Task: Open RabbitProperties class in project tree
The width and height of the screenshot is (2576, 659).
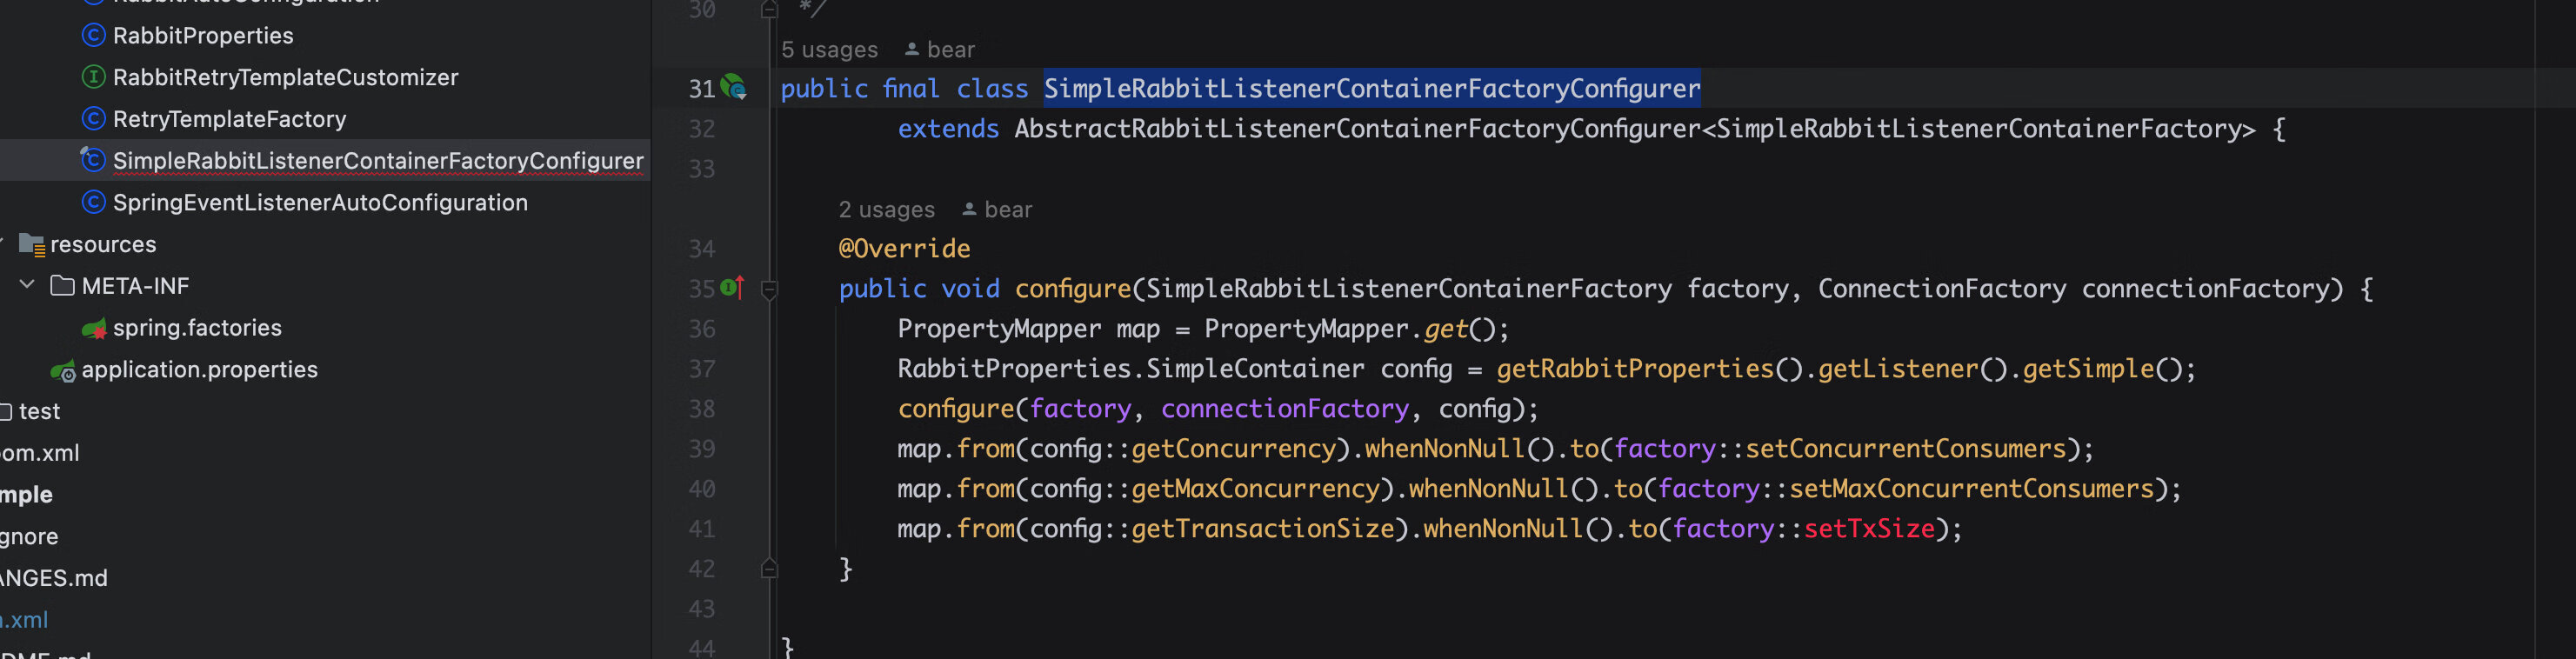Action: 203,36
